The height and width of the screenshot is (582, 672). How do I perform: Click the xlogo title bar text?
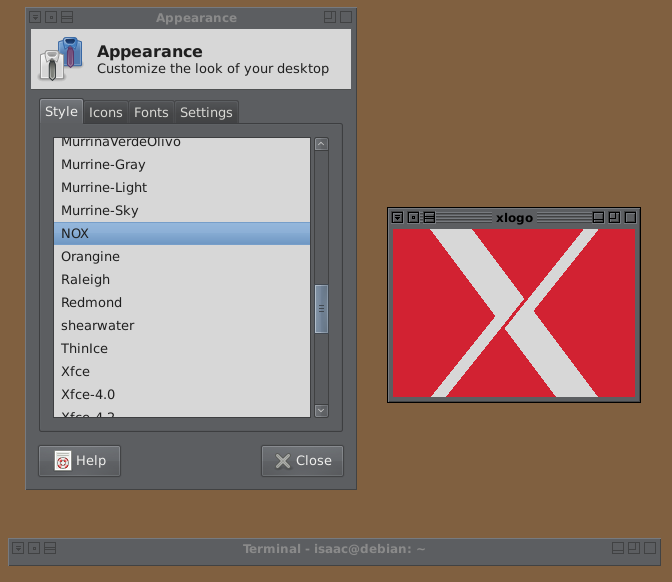pyautogui.click(x=514, y=218)
